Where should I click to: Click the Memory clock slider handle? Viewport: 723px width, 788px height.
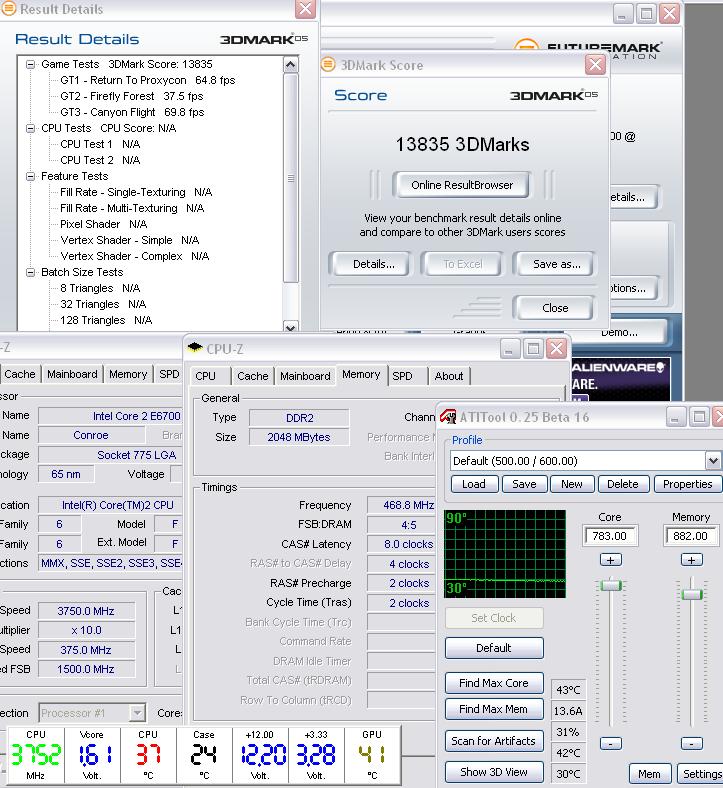click(692, 594)
